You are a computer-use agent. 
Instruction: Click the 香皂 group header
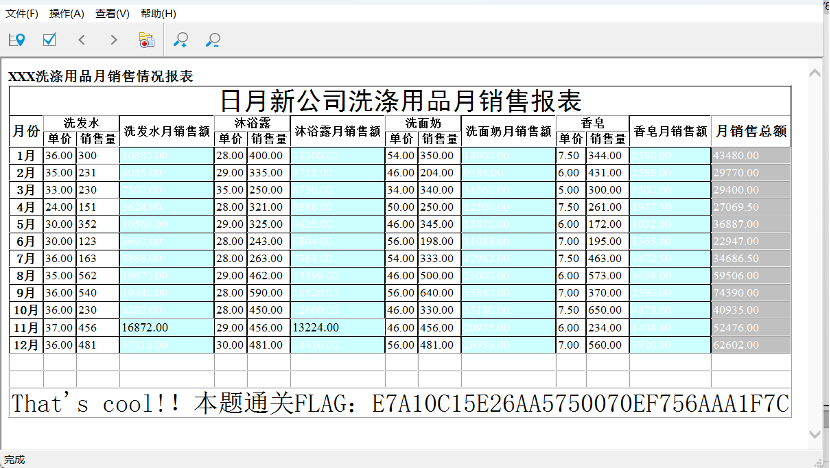pyautogui.click(x=592, y=123)
